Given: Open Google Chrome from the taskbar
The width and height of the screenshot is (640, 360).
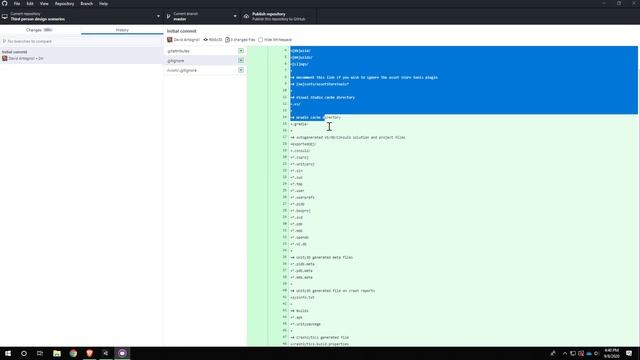Looking at the screenshot, I should 73,353.
